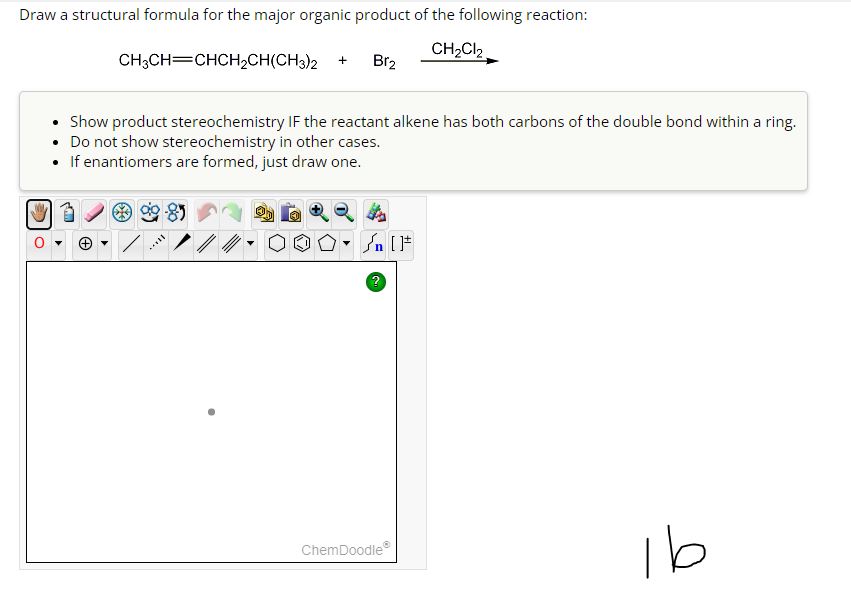
Task: Click the flip vertically rotate tool
Action: pos(176,213)
